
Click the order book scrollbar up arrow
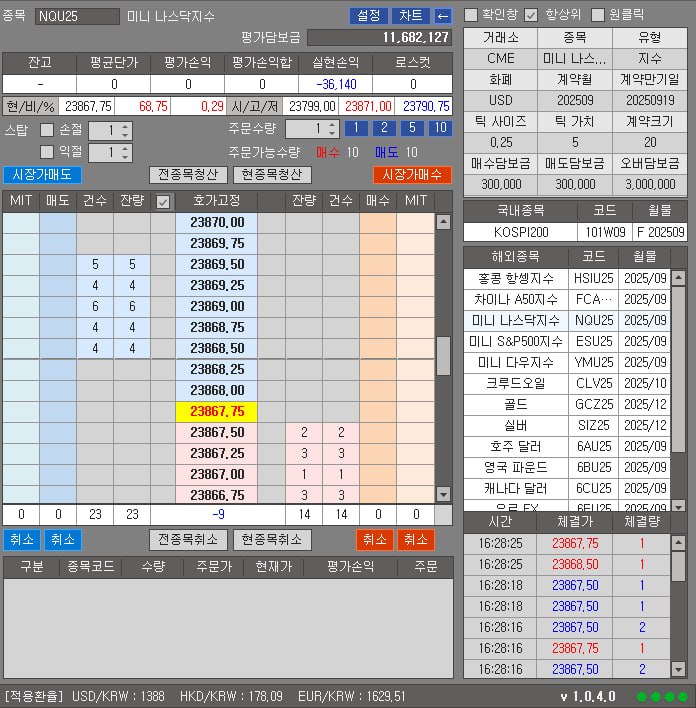tap(443, 221)
